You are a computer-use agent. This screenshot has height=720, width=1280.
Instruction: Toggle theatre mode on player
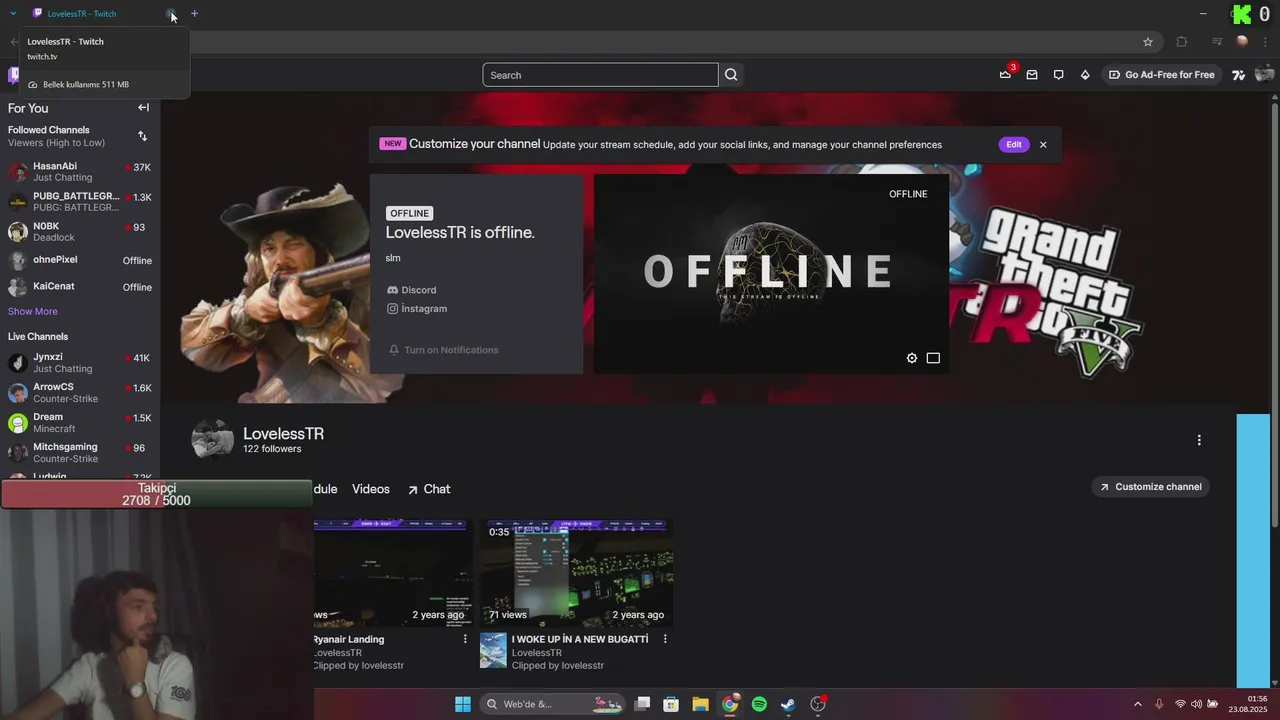coord(933,358)
